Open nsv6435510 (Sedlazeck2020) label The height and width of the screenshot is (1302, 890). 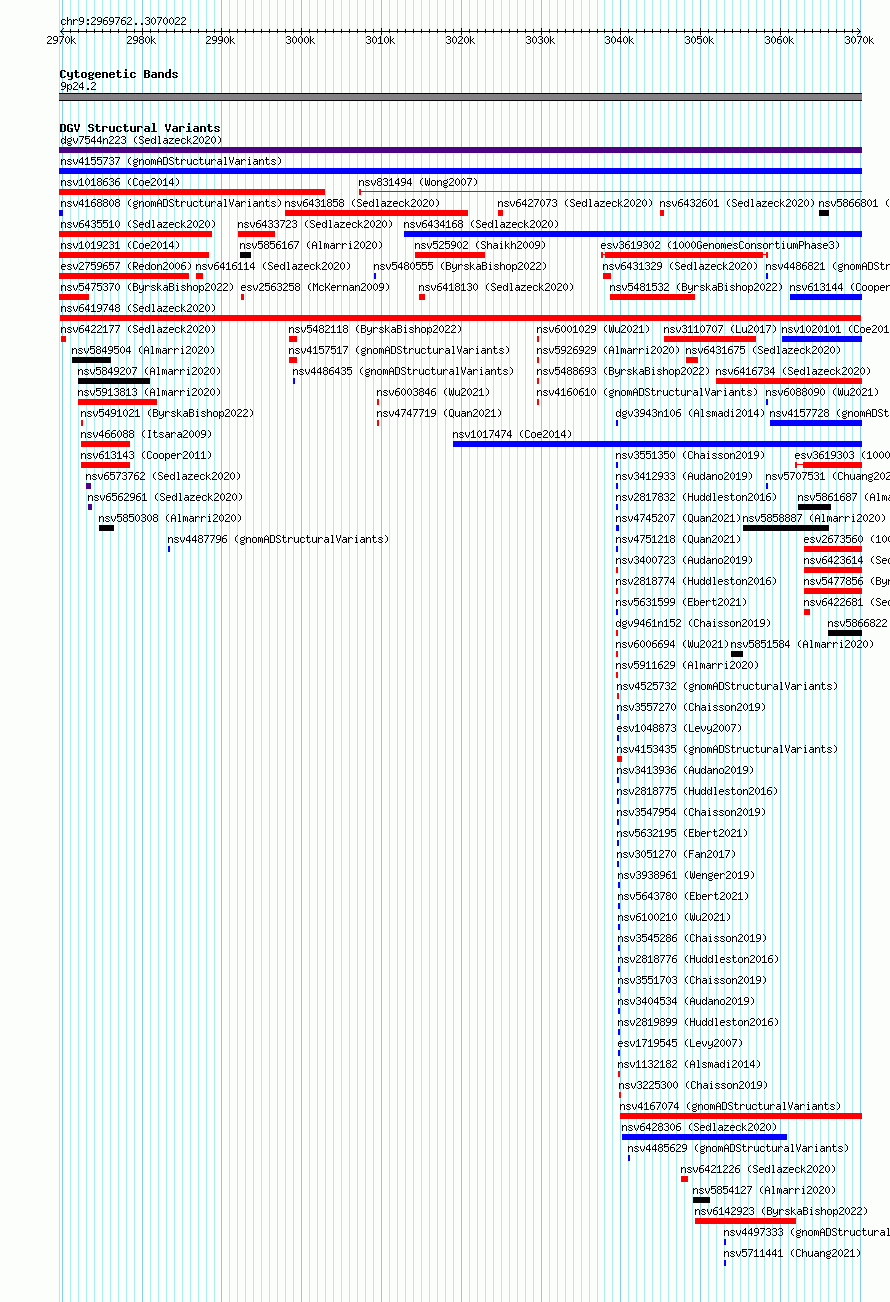[137, 224]
